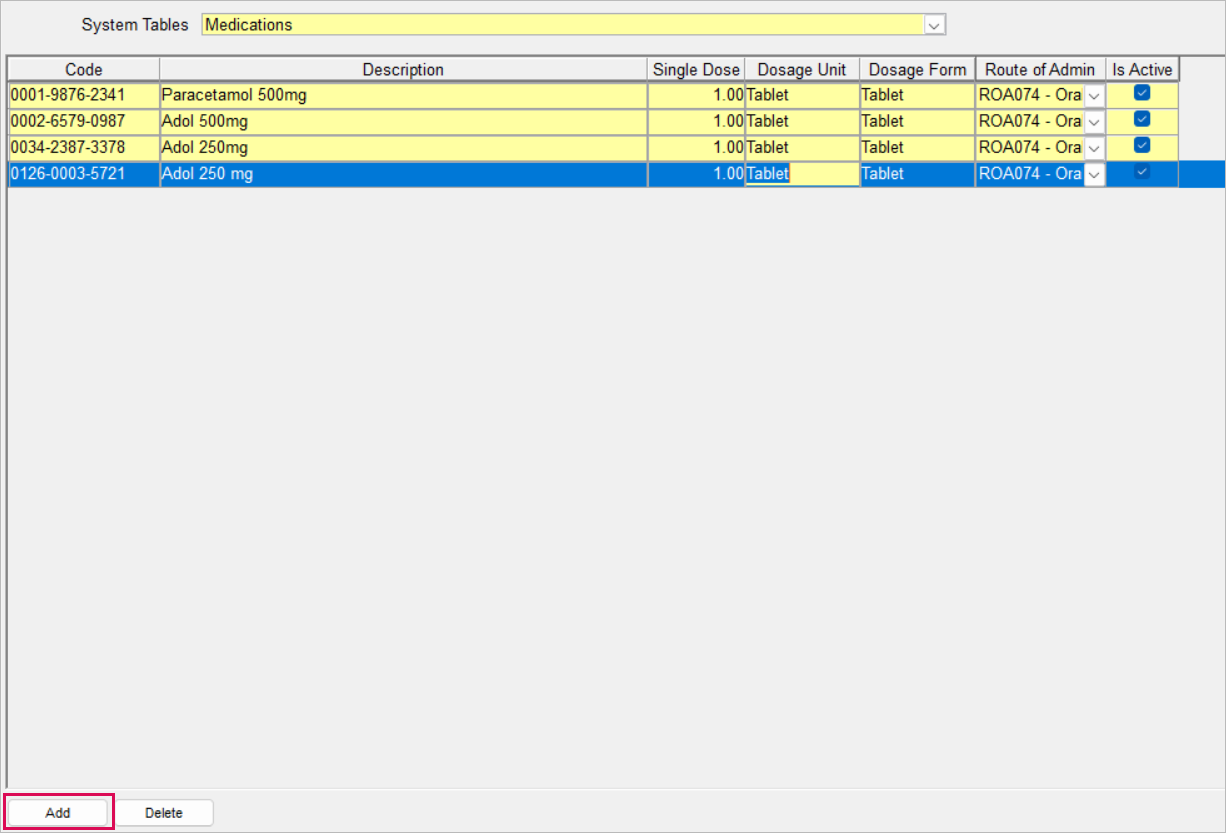This screenshot has height=833, width=1226.
Task: Click Dosage Form cell for code 0034-2387-3378
Action: (x=917, y=147)
